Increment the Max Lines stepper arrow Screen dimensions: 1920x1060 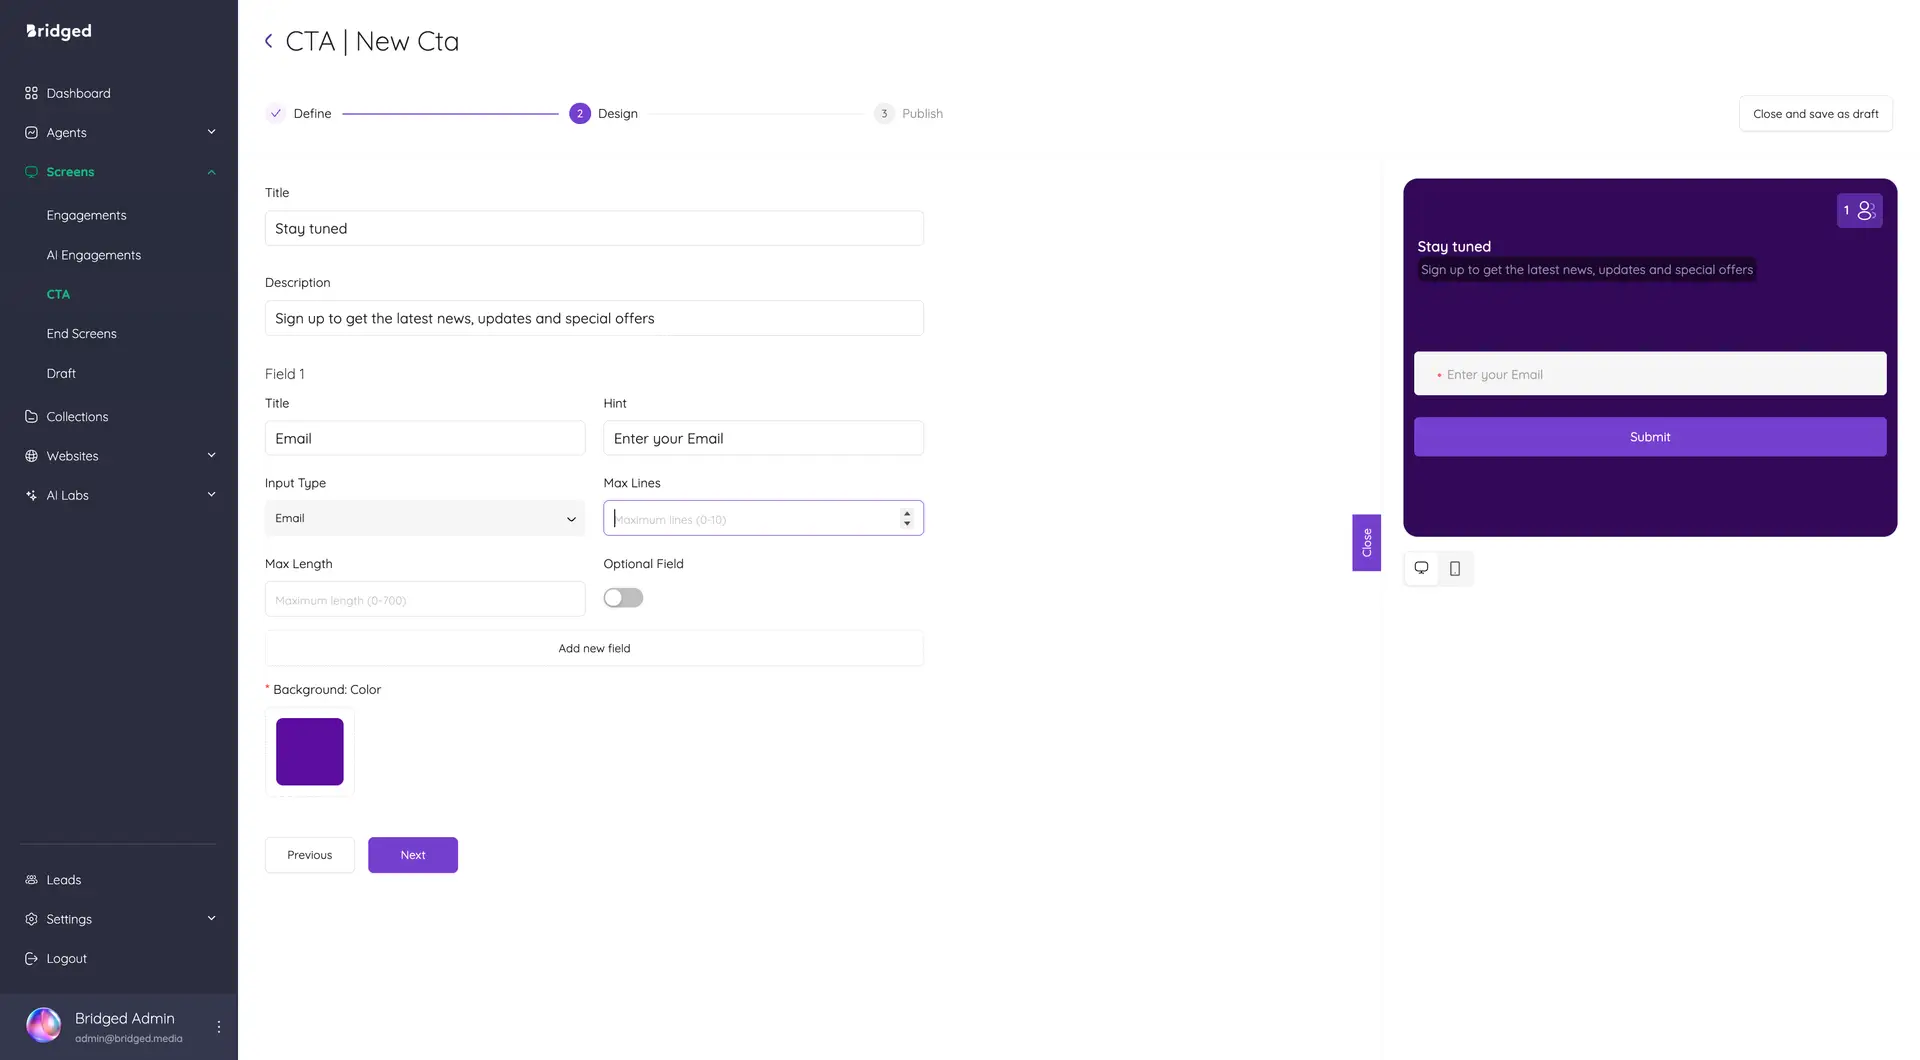[907, 513]
